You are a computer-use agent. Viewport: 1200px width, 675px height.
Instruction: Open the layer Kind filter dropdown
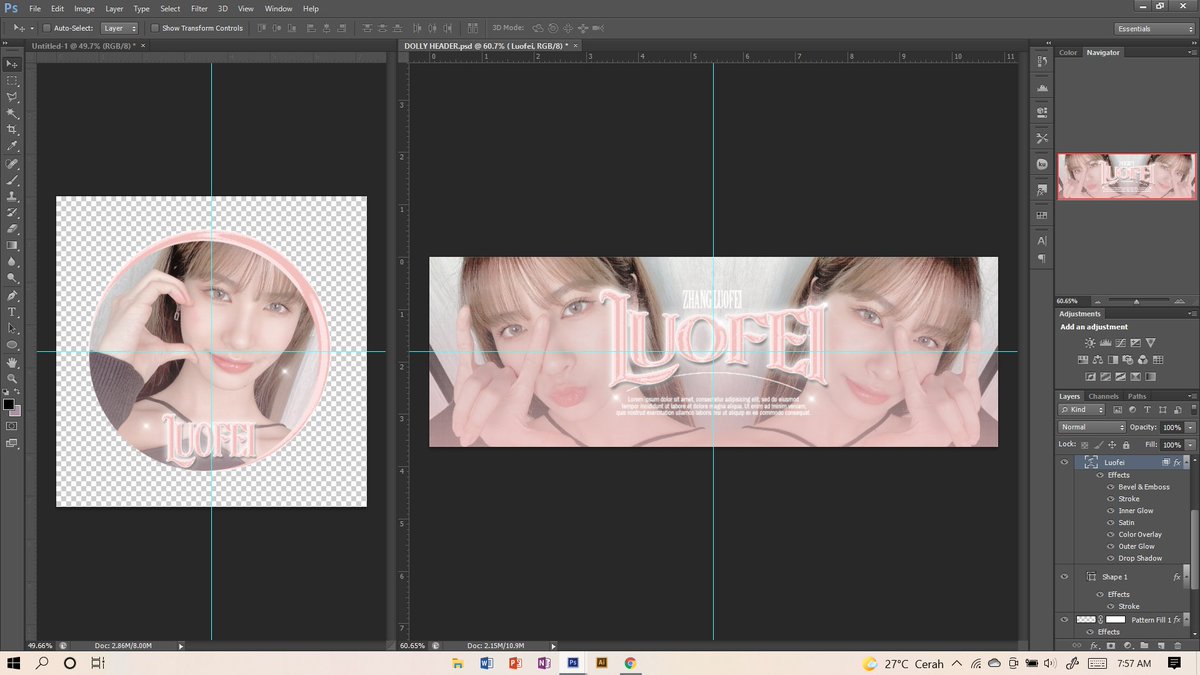1081,409
